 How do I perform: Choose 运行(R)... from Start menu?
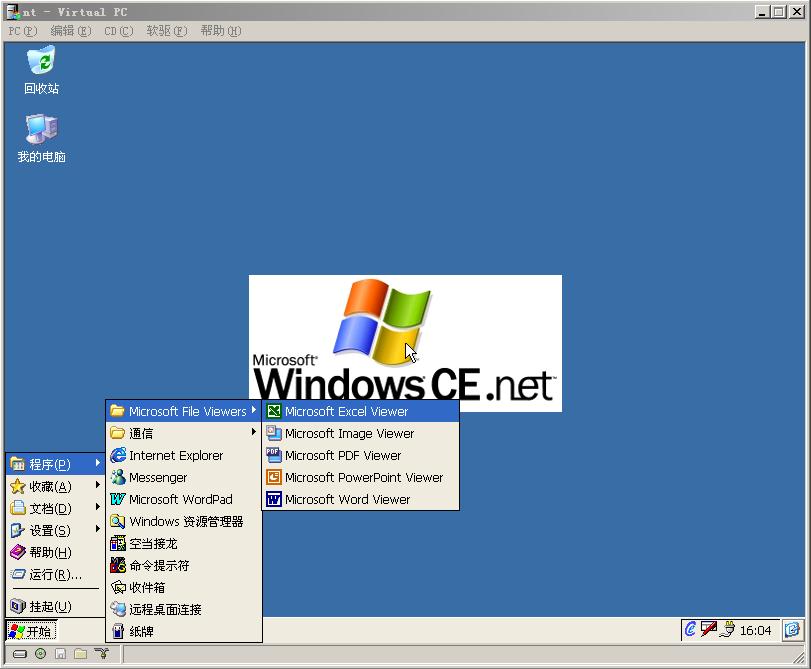tap(55, 574)
